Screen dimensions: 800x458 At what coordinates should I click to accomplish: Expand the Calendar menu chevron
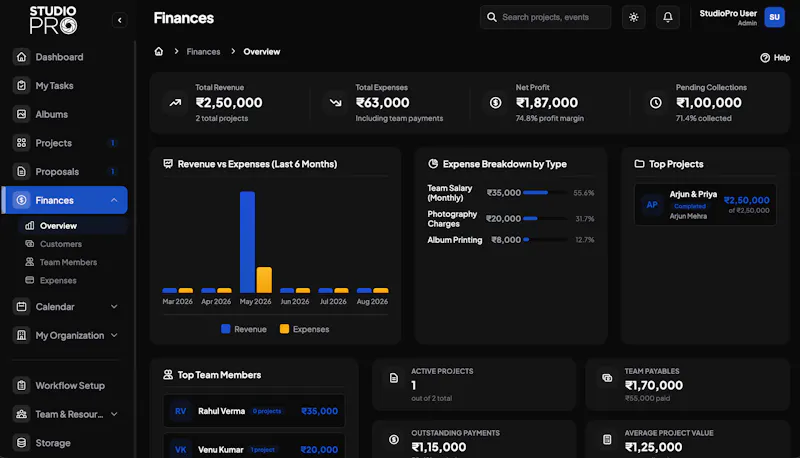(x=114, y=307)
